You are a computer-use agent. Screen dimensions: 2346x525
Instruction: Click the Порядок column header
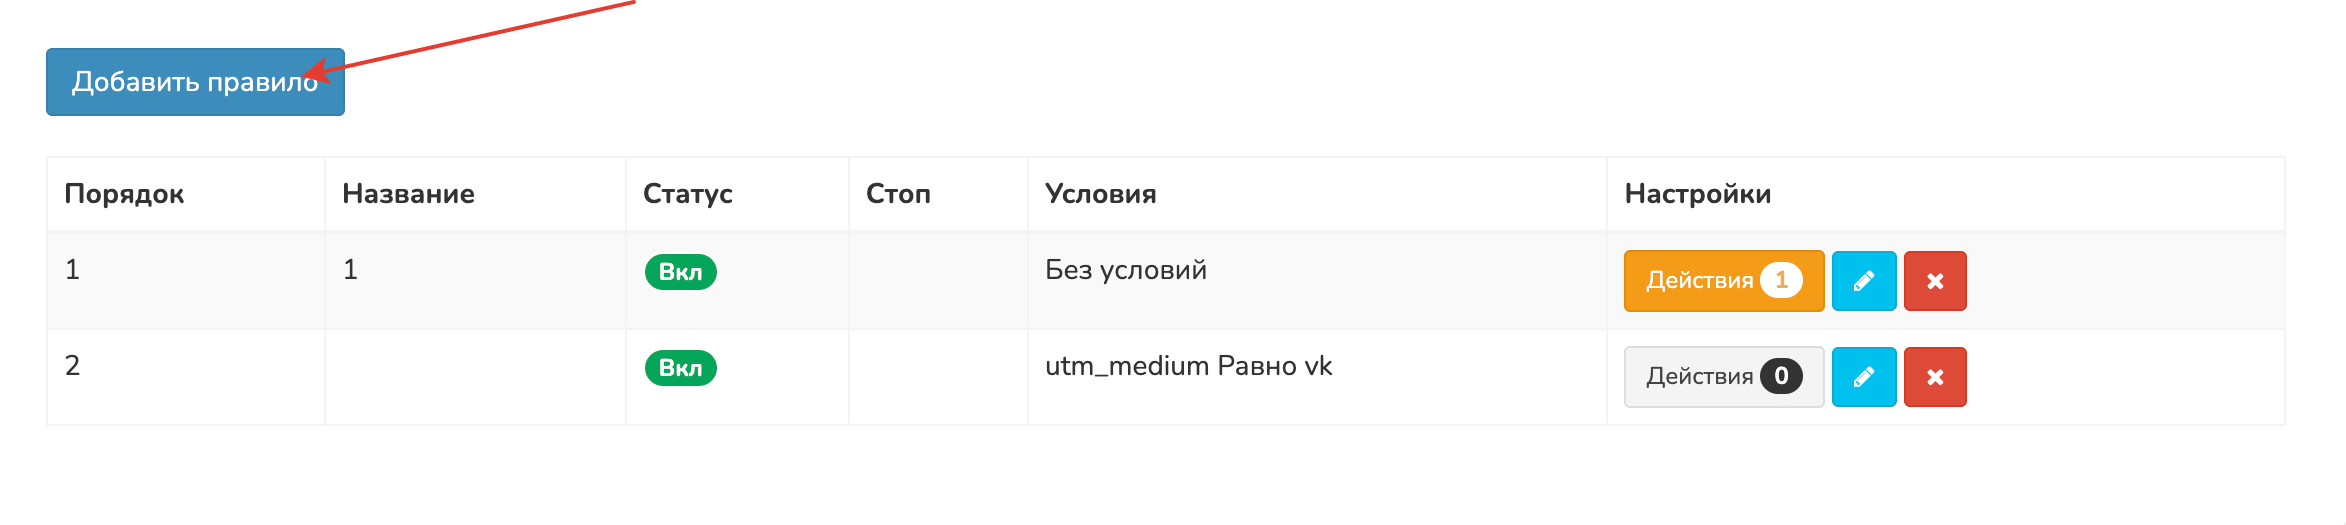pyautogui.click(x=124, y=194)
